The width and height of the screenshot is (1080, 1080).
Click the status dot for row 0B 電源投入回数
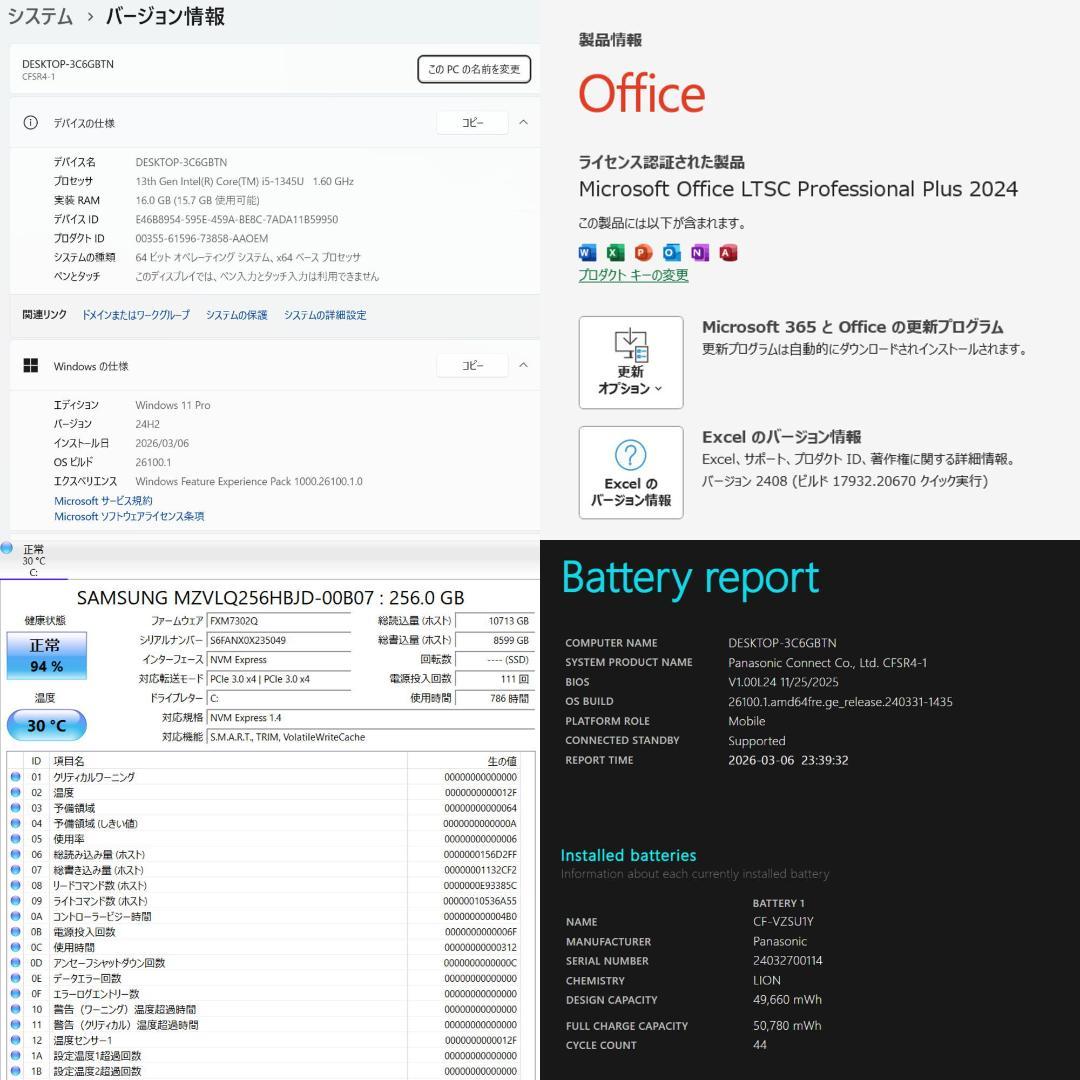[16, 932]
